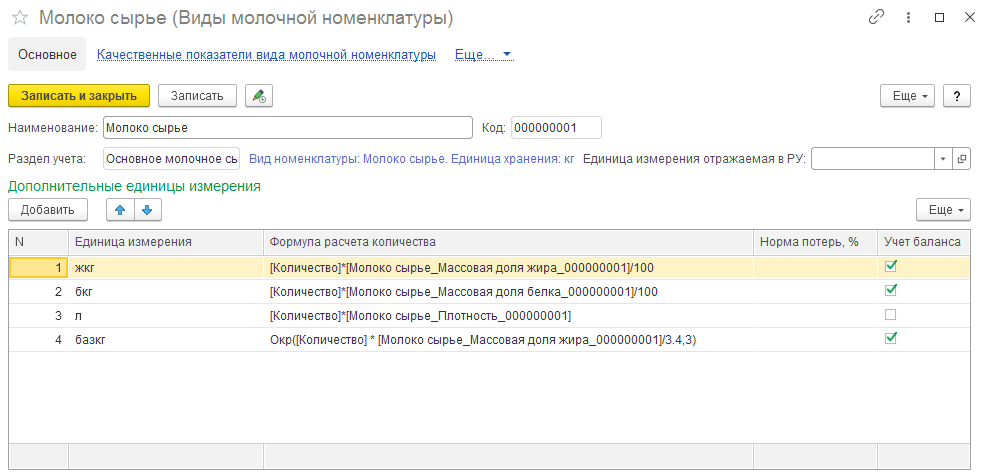Uncheck Учет баланса for бкг row
This screenshot has width=982, height=473.
click(891, 291)
